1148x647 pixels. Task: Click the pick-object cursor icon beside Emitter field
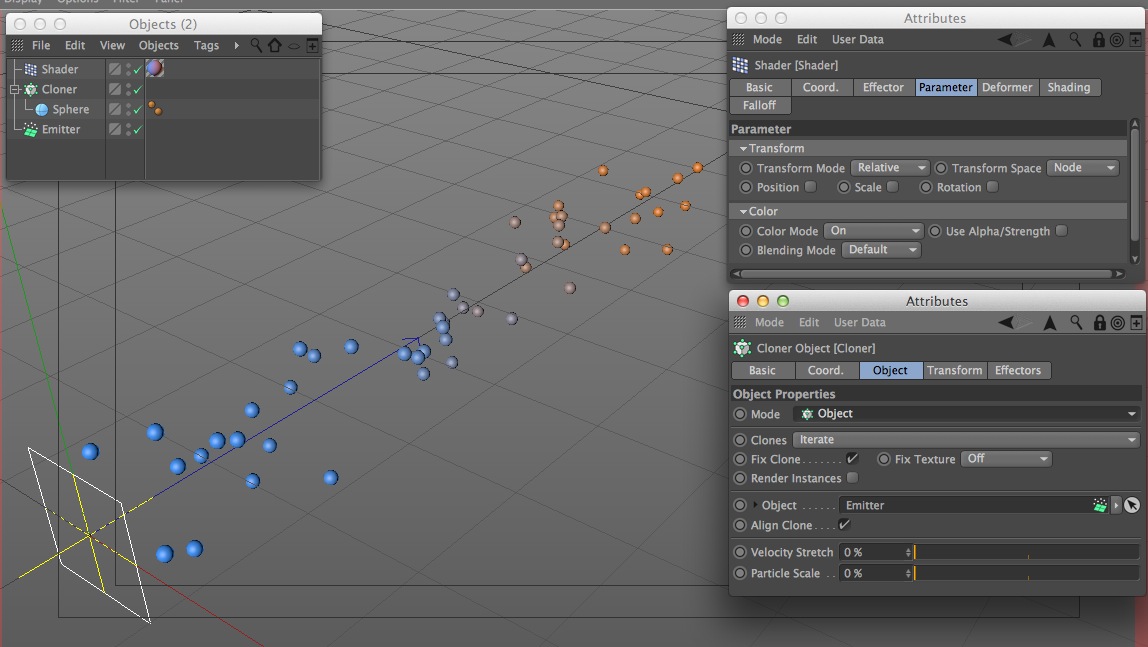[x=1132, y=505]
